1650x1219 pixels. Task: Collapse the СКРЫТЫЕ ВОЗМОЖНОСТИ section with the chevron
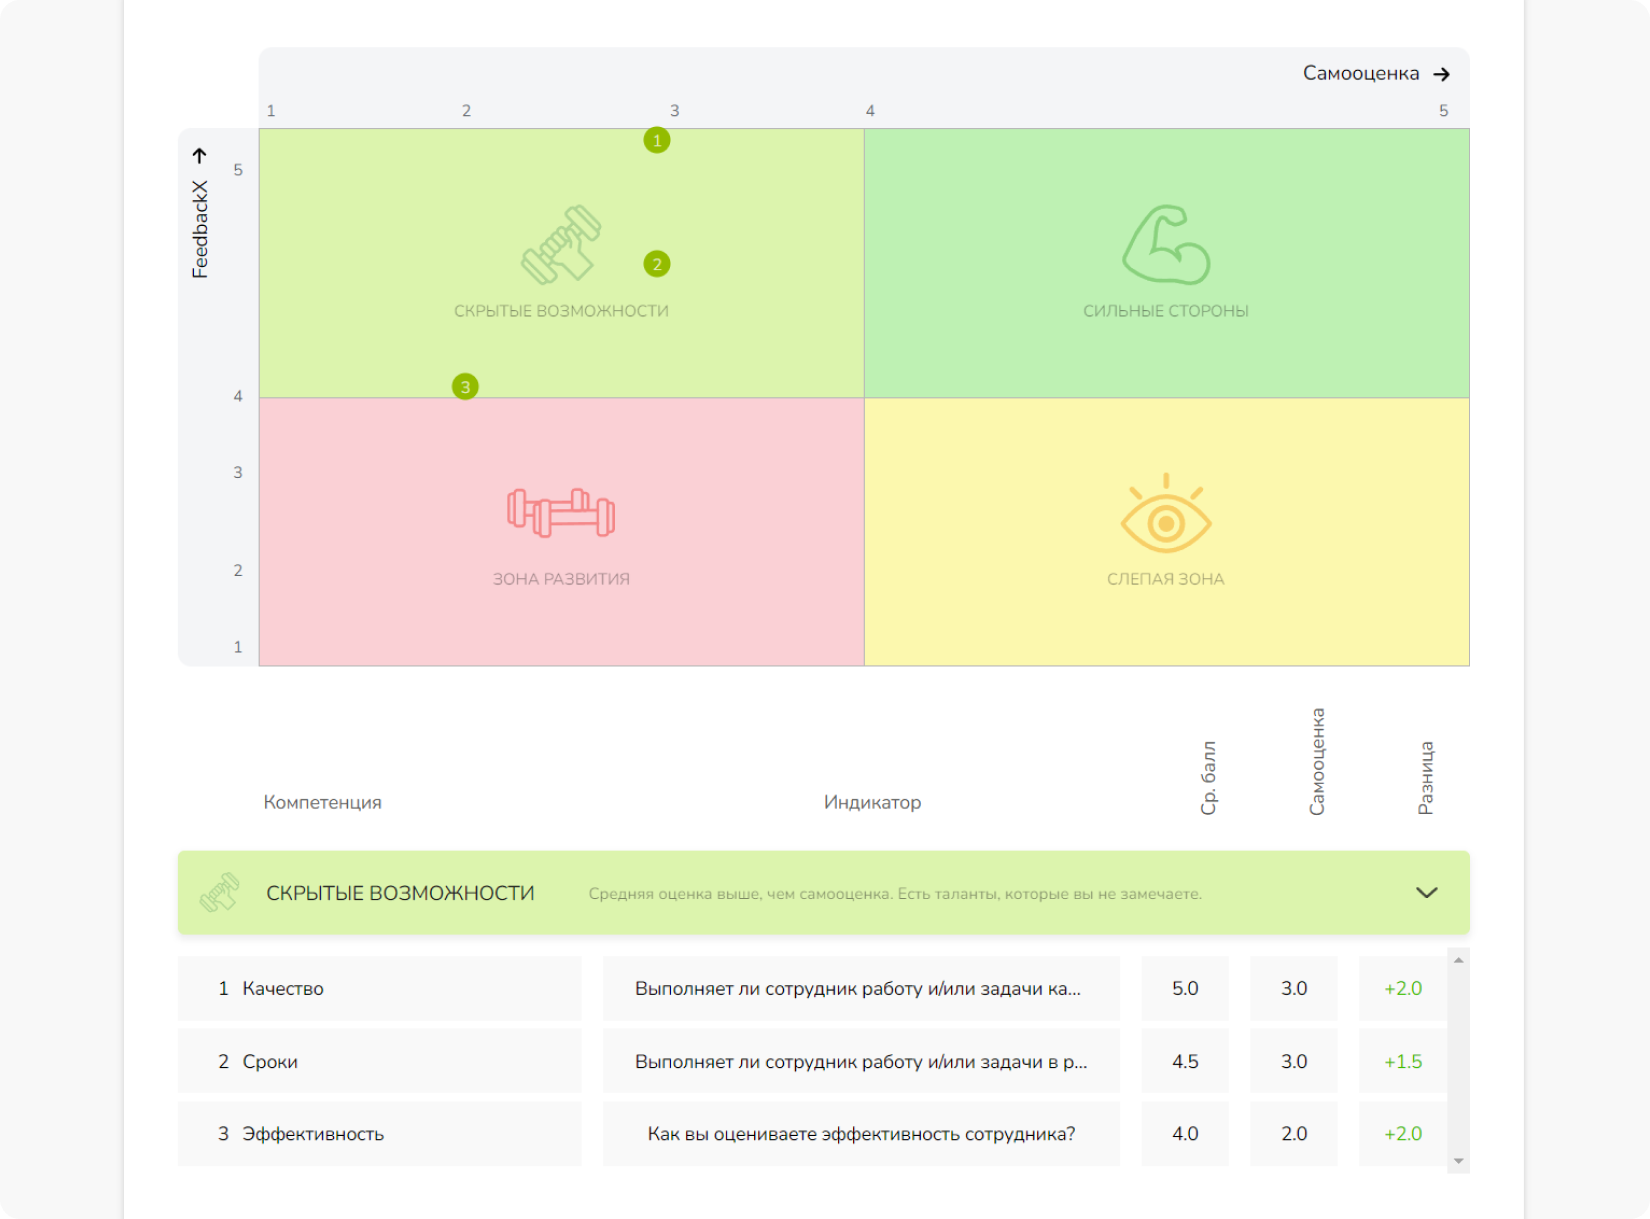(1426, 893)
